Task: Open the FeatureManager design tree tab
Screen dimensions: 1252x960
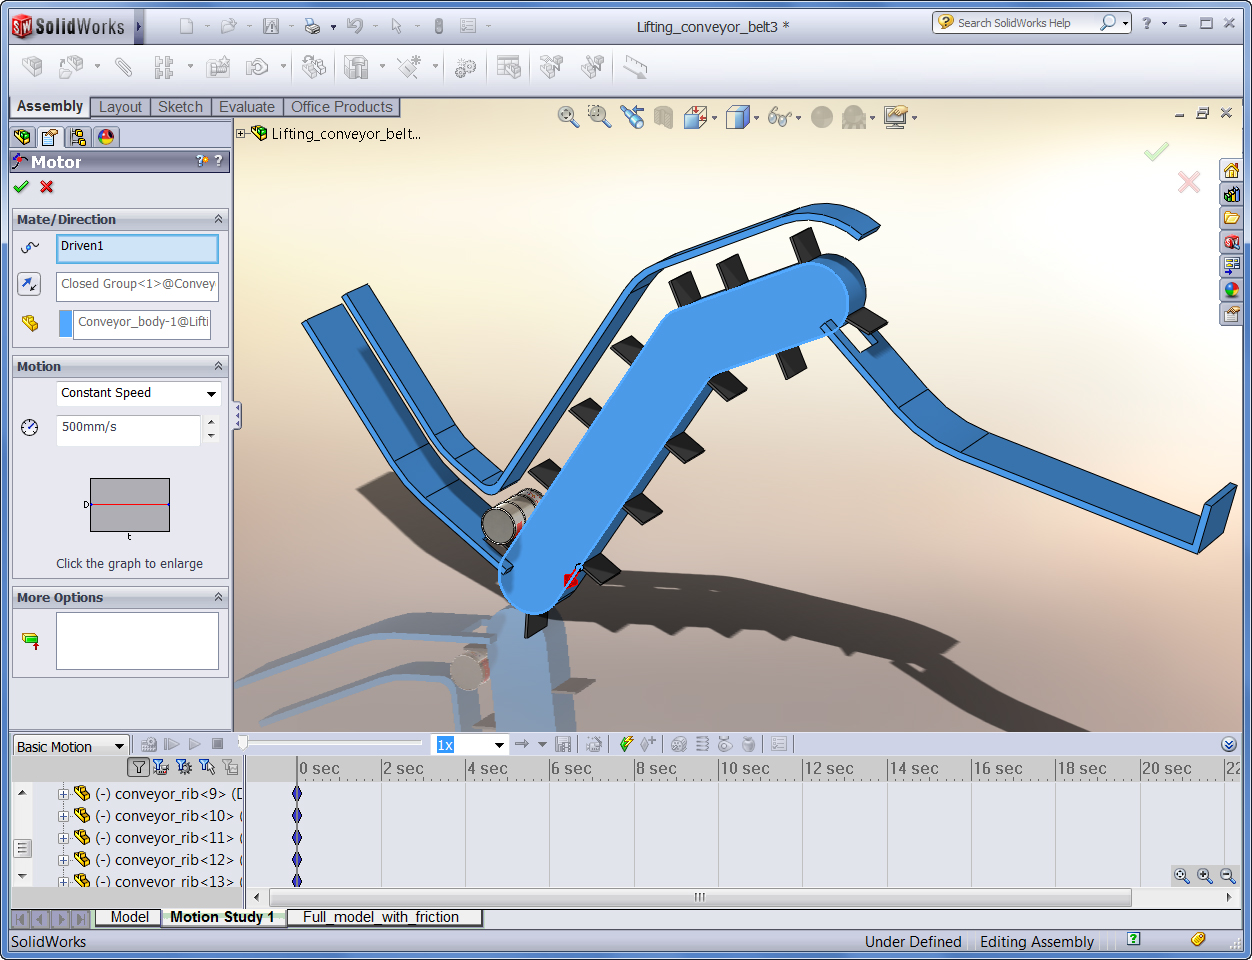Action: [x=22, y=137]
